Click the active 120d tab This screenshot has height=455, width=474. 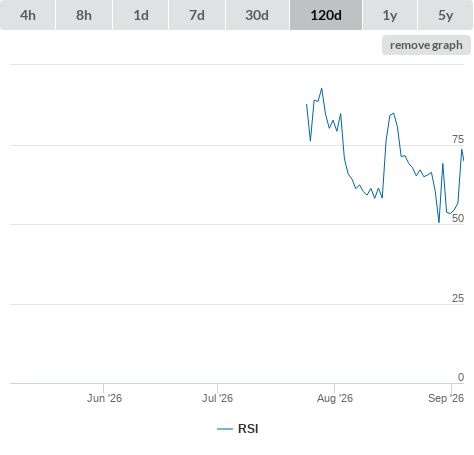326,15
